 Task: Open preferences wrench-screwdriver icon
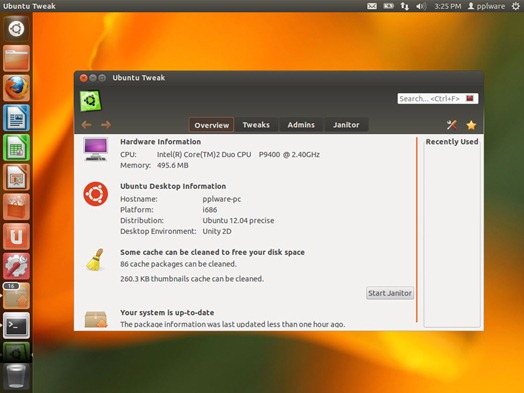pos(451,125)
